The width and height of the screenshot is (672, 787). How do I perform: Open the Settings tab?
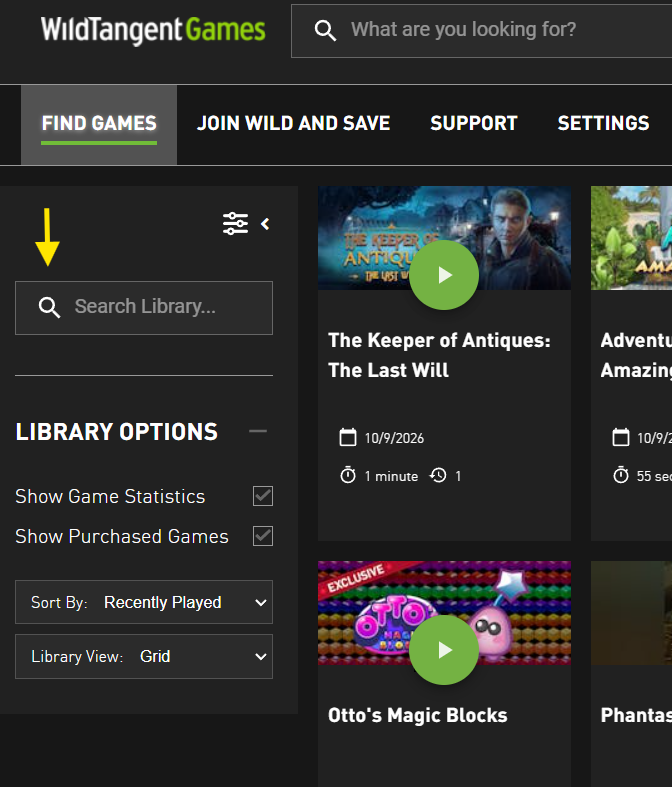pyautogui.click(x=603, y=123)
